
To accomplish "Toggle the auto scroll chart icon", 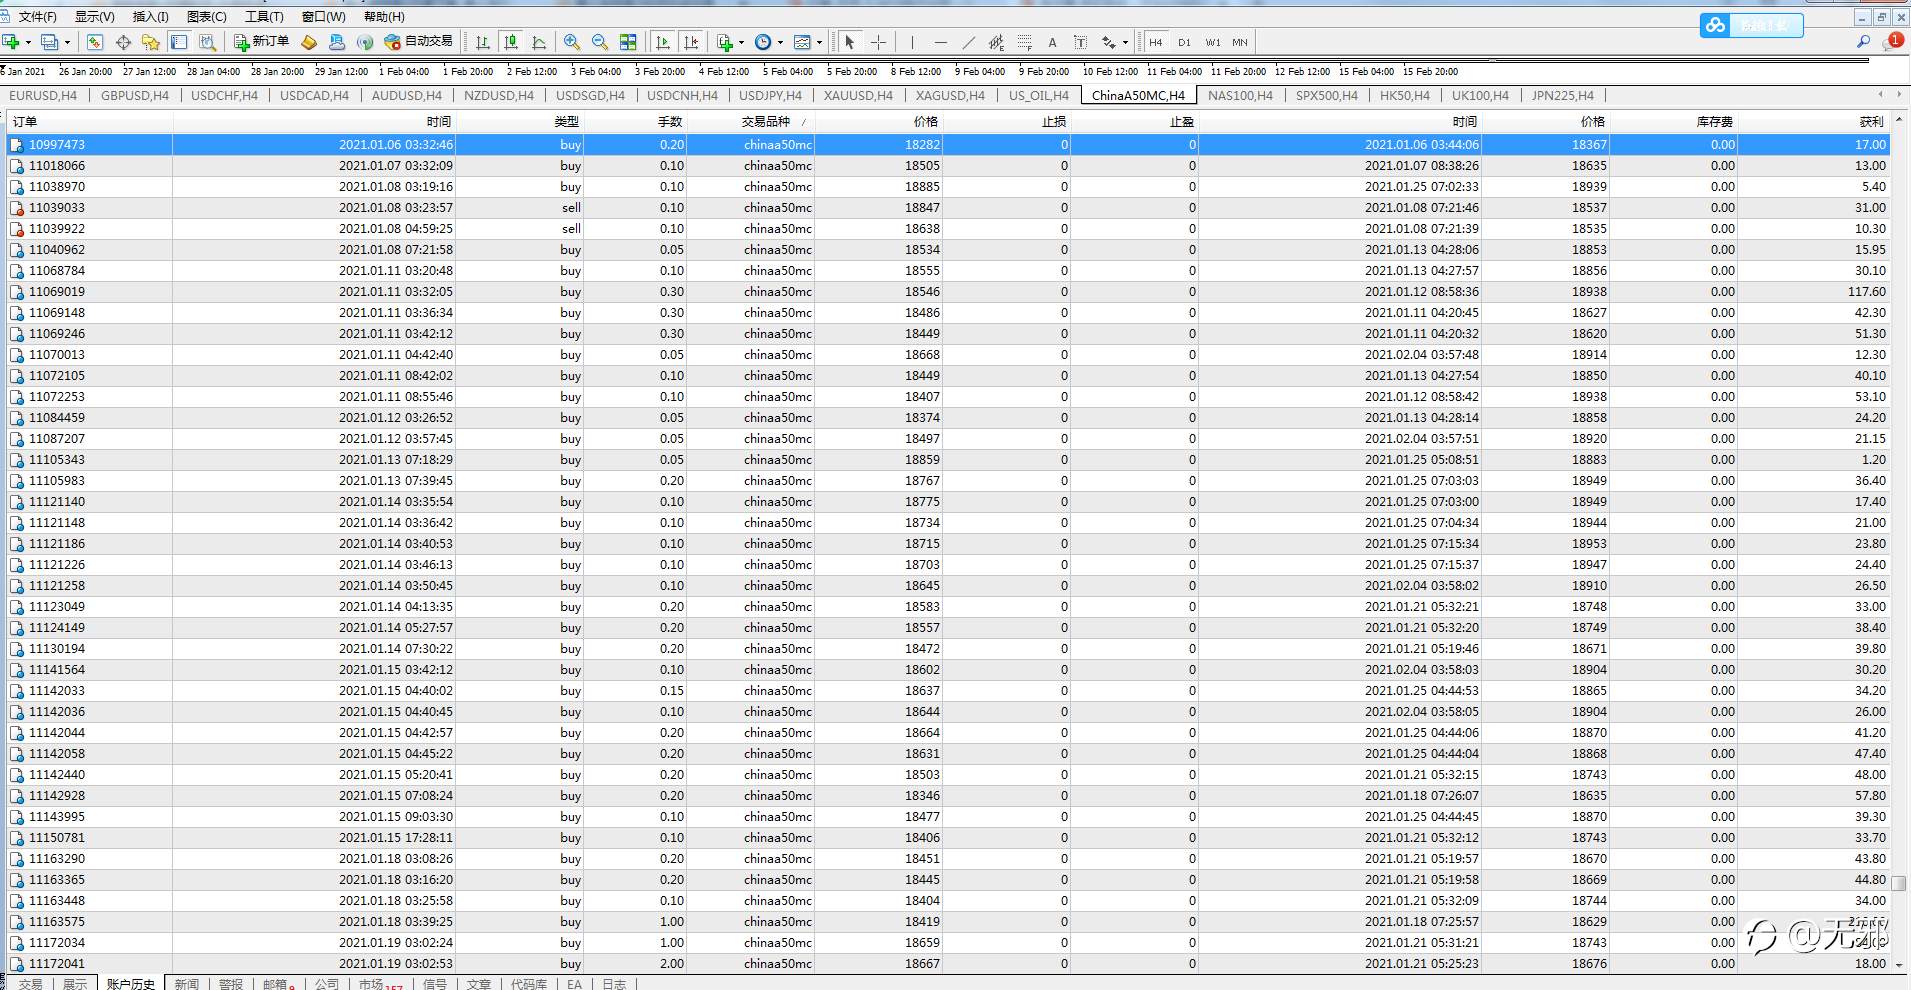I will tap(662, 42).
